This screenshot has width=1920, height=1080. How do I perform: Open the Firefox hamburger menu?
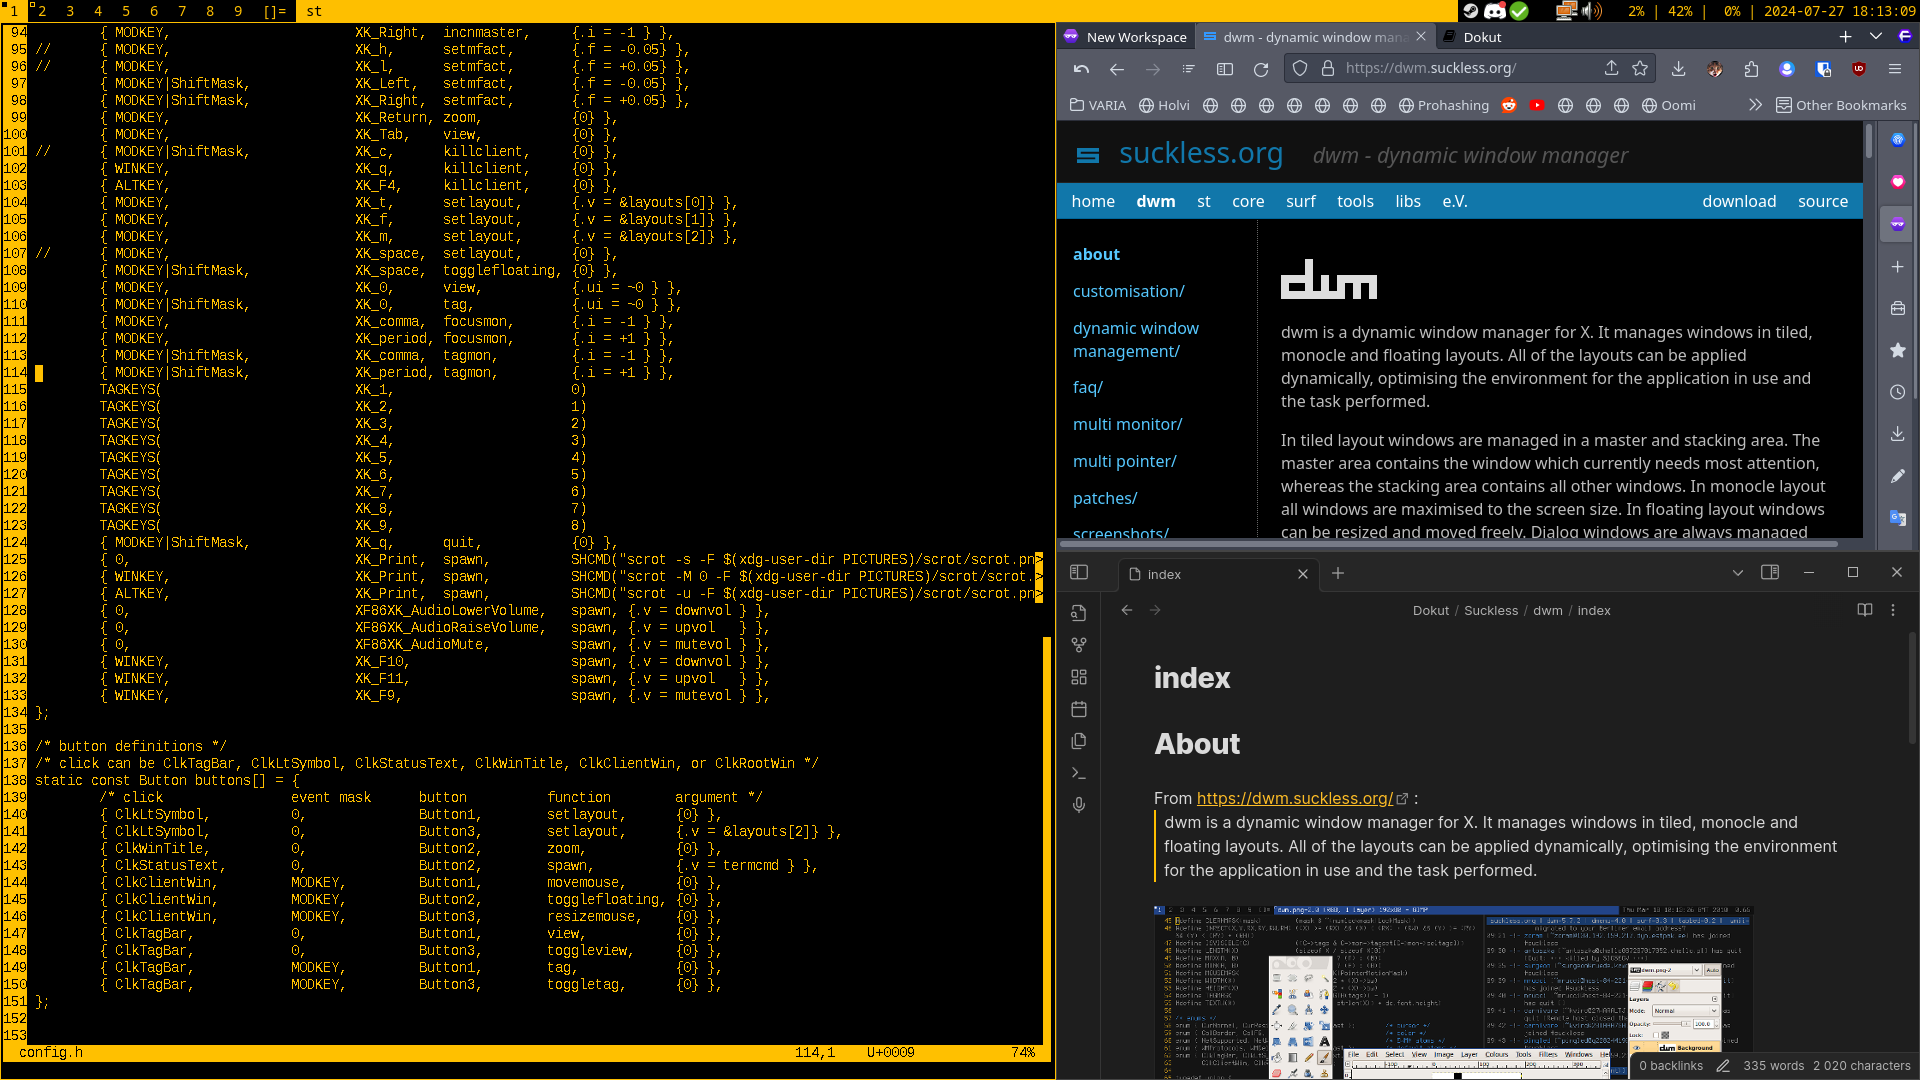[1895, 68]
